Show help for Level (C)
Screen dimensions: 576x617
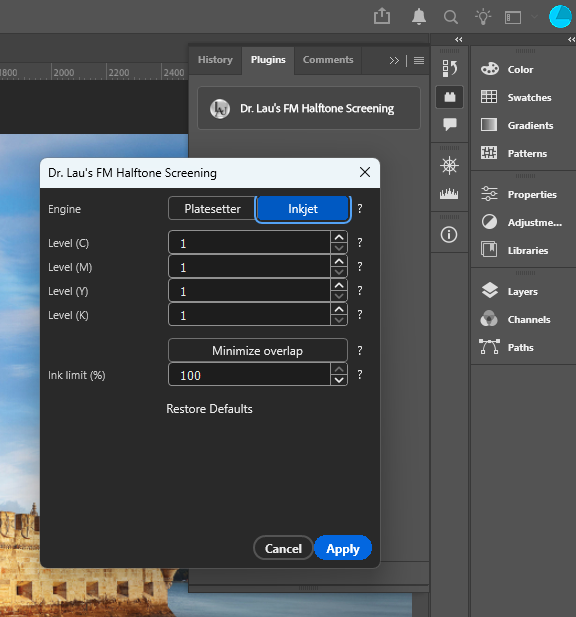pos(360,242)
